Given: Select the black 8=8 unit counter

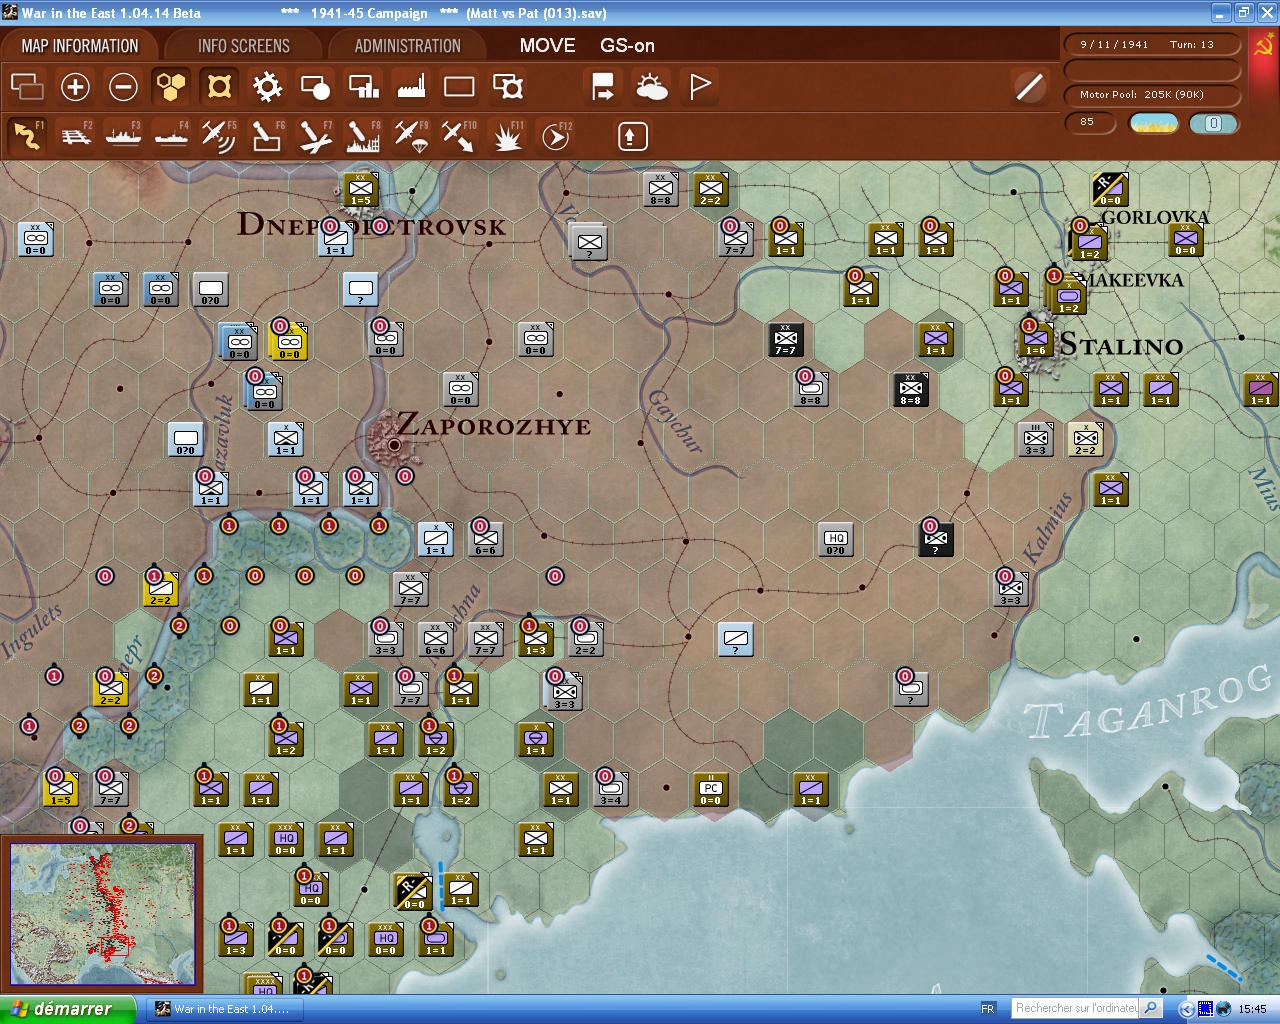Looking at the screenshot, I should click(911, 390).
